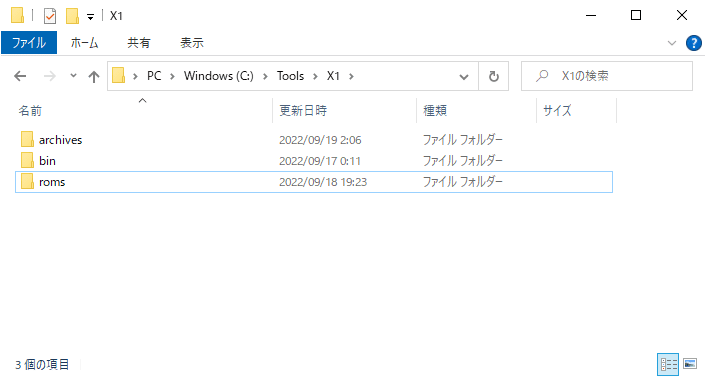The width and height of the screenshot is (706, 377).
Task: Click the search magnifier icon
Action: click(x=542, y=76)
